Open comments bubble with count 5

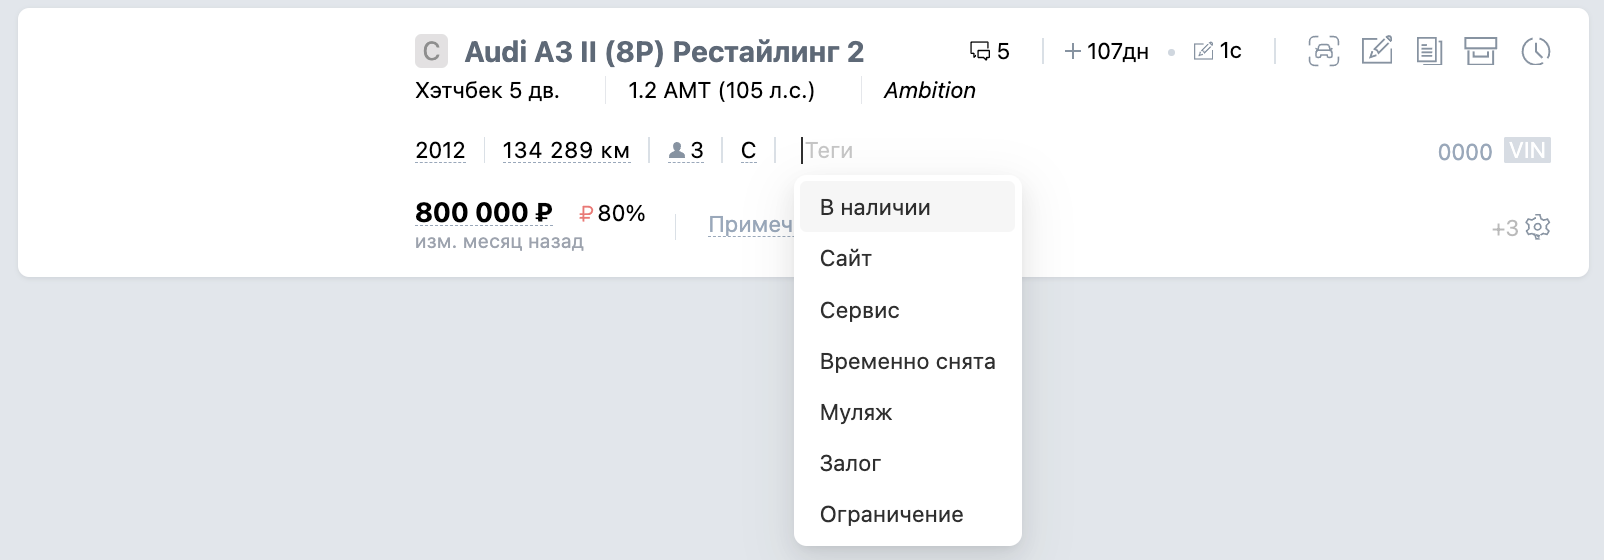tap(989, 51)
